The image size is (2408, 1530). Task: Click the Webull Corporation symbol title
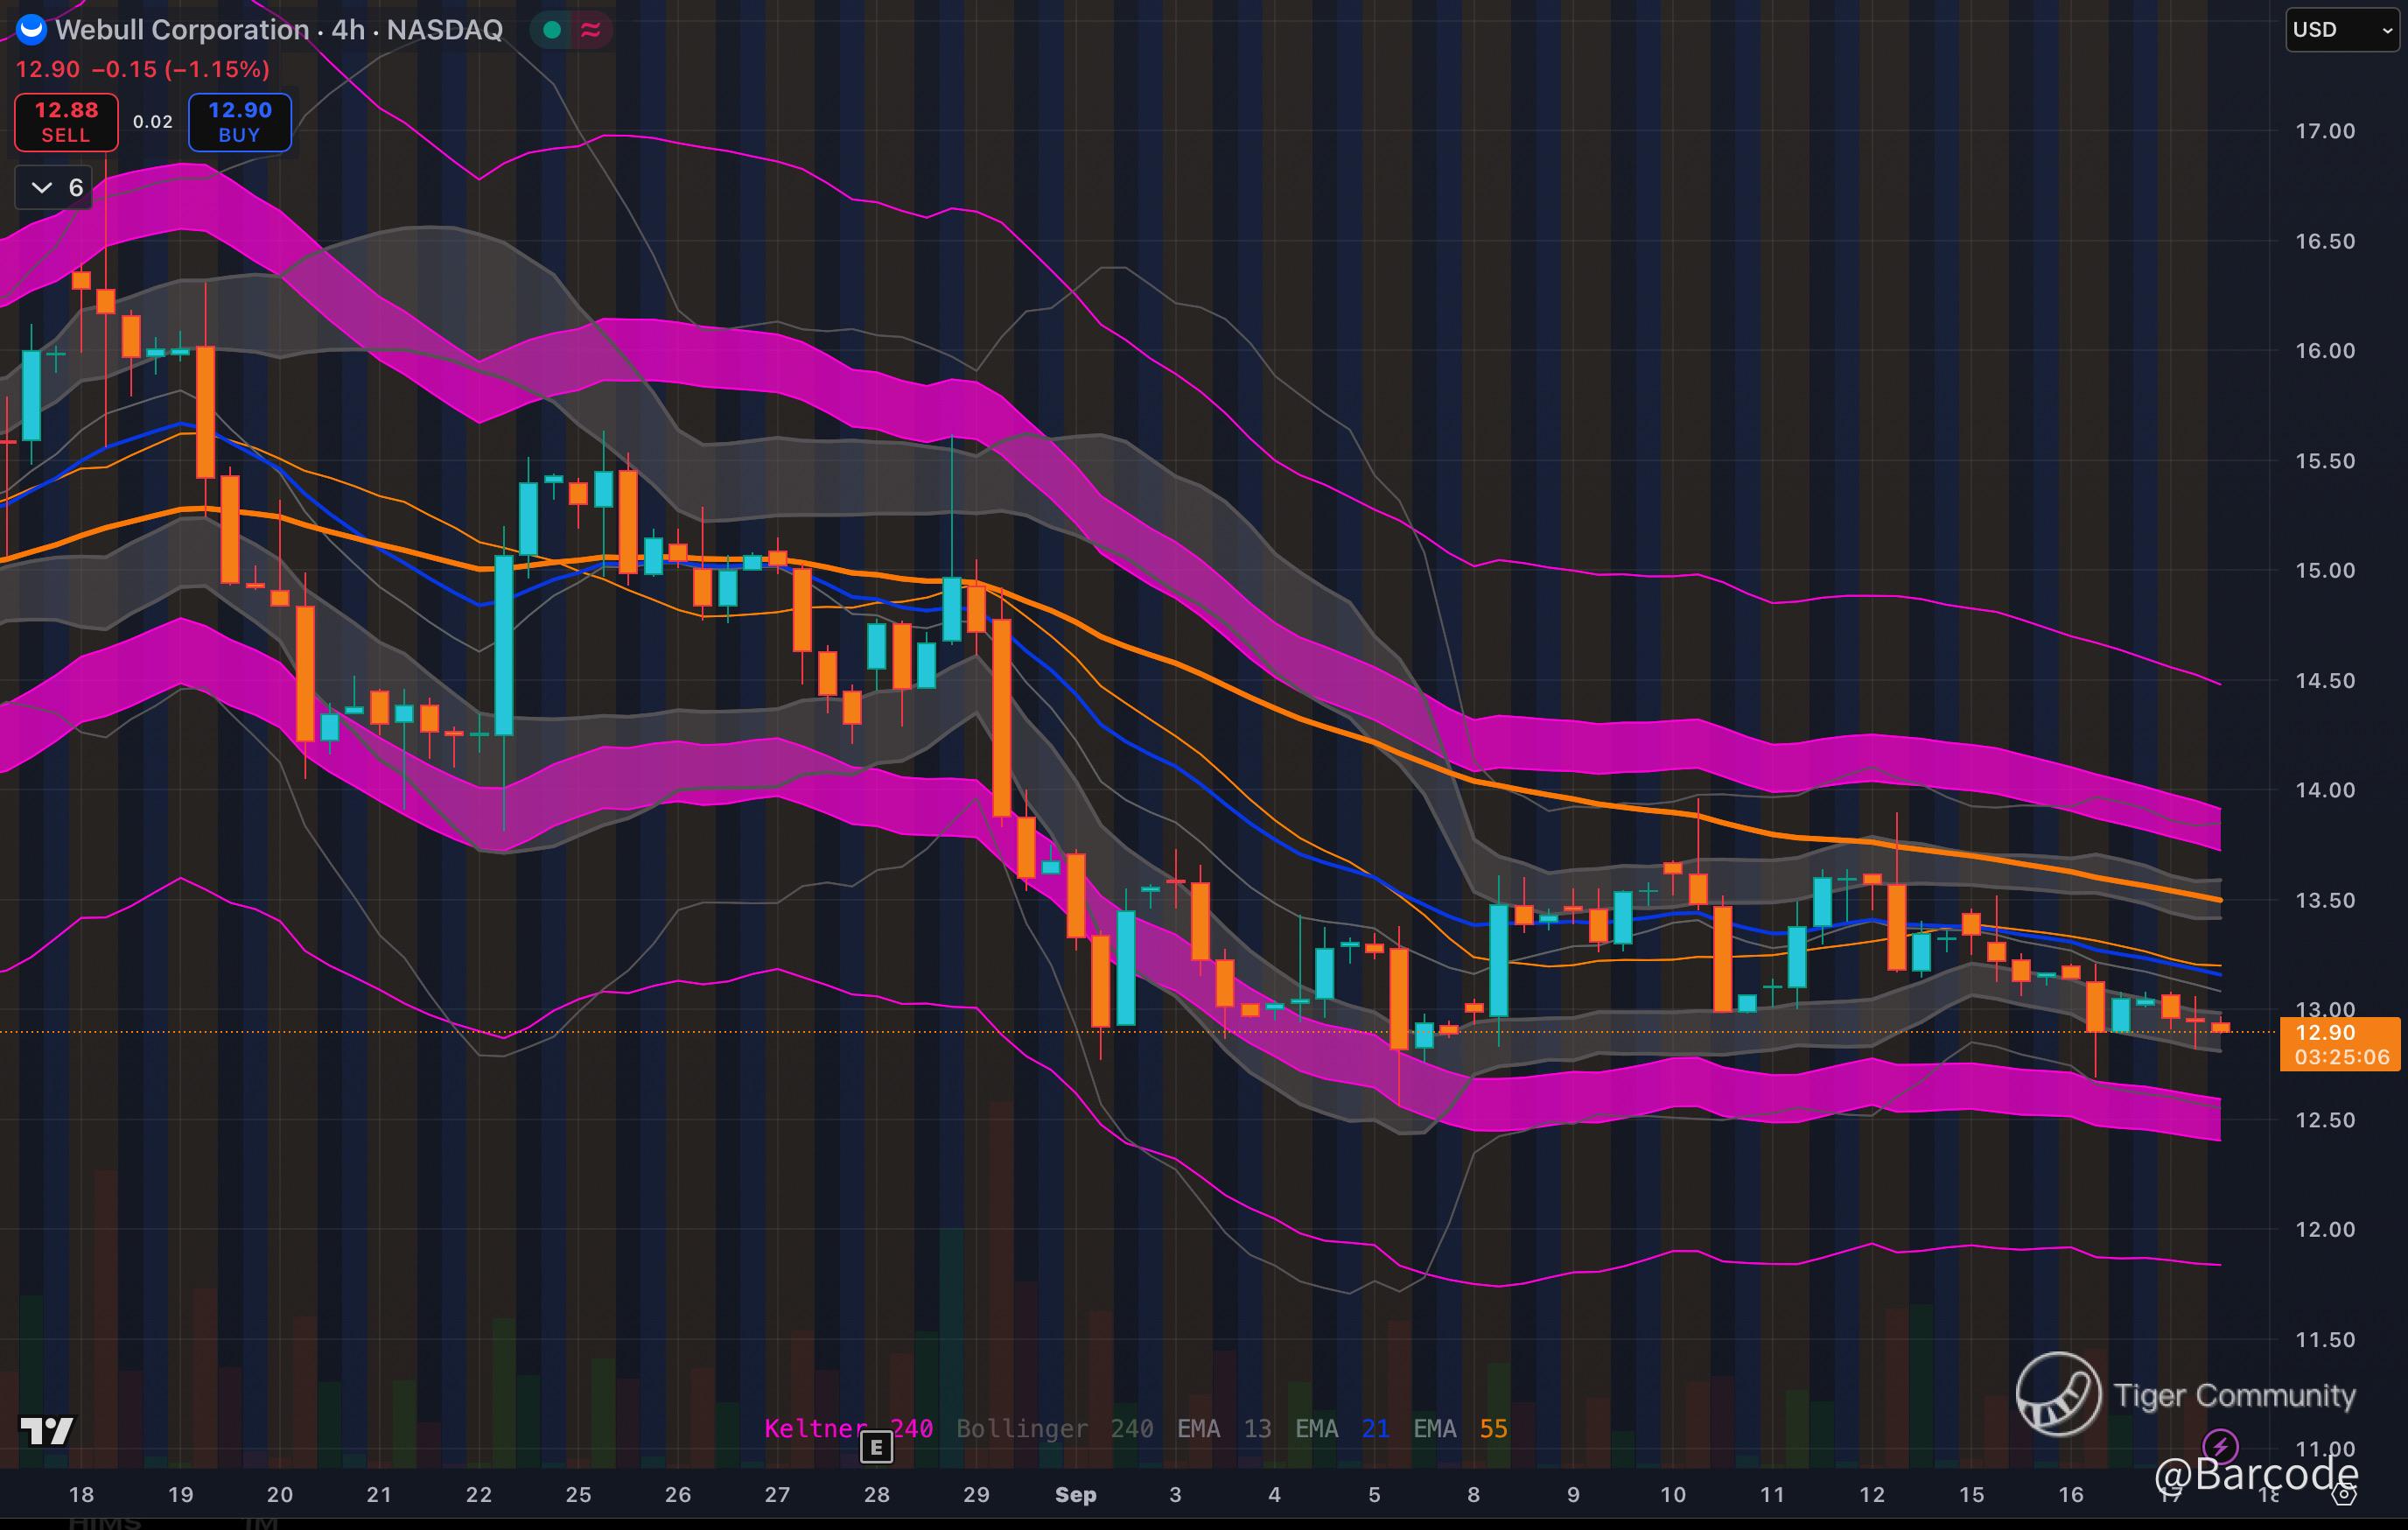[181, 30]
